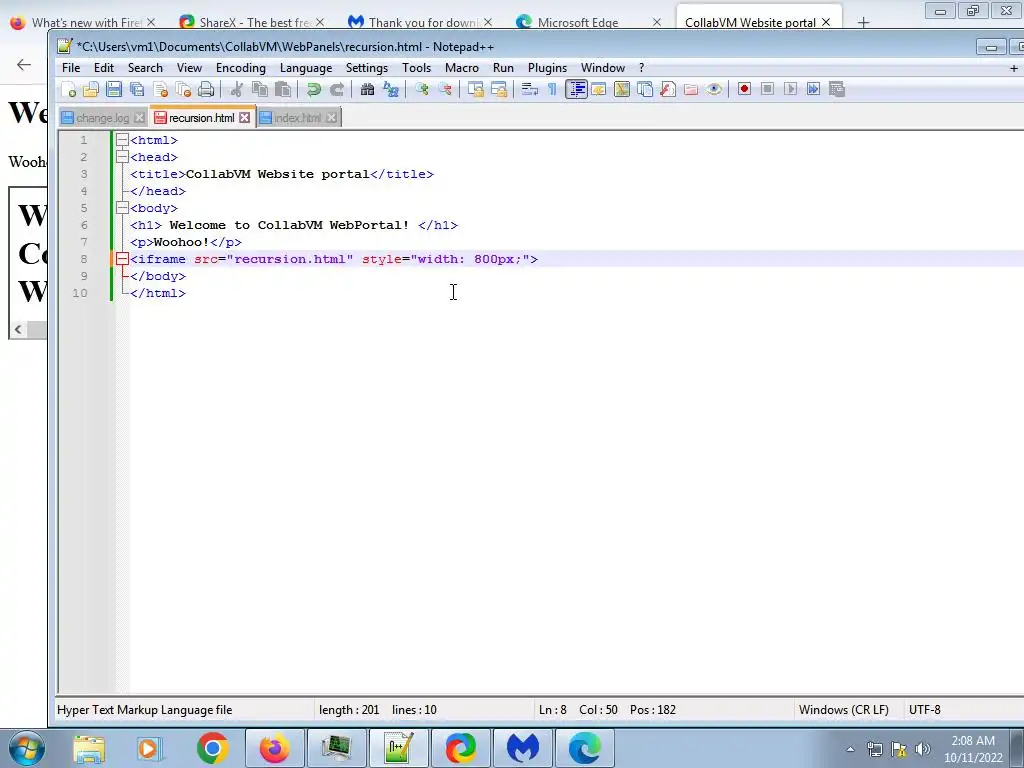Collapse the body fold on line 5
The width and height of the screenshot is (1024, 768).
(122, 208)
